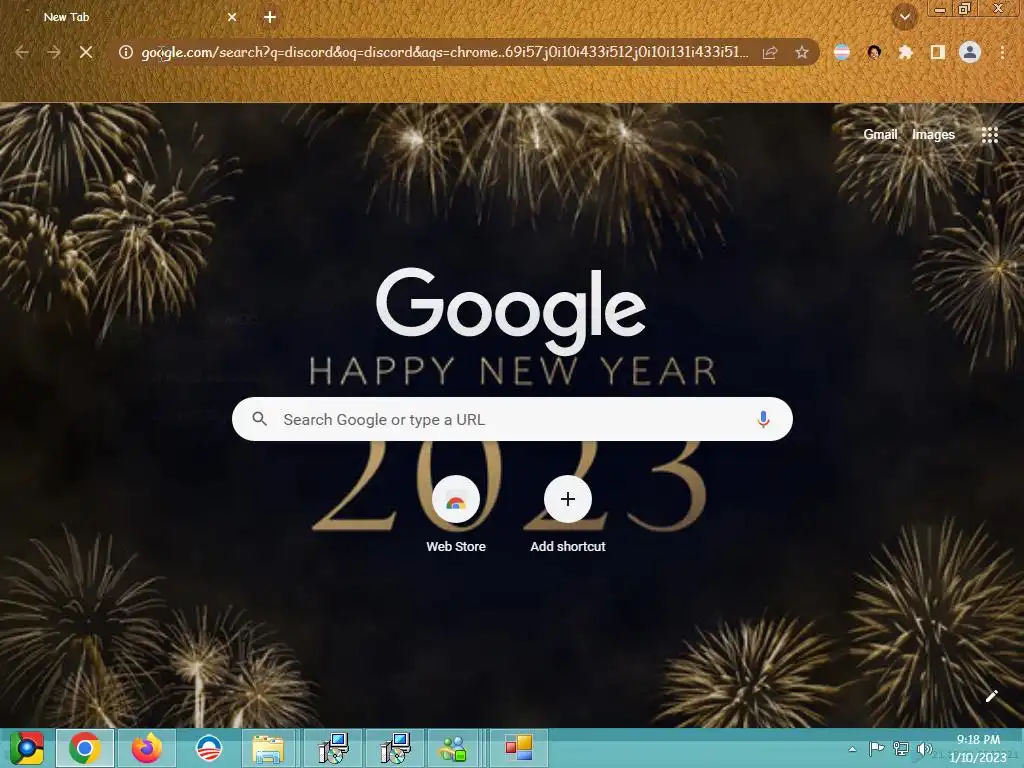The image size is (1024, 768).
Task: Open the avatar face extension icon
Action: tap(874, 52)
